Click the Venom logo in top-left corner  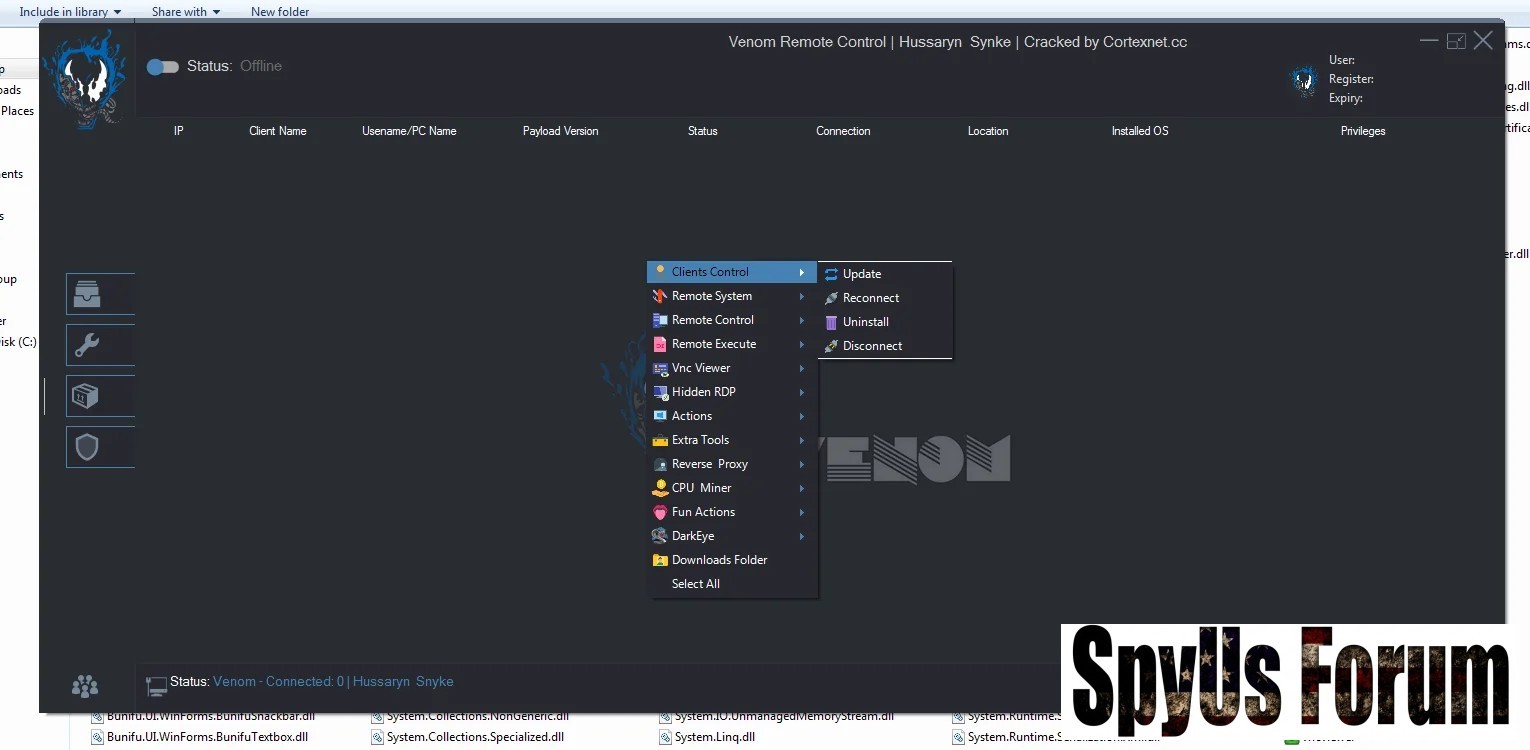91,78
